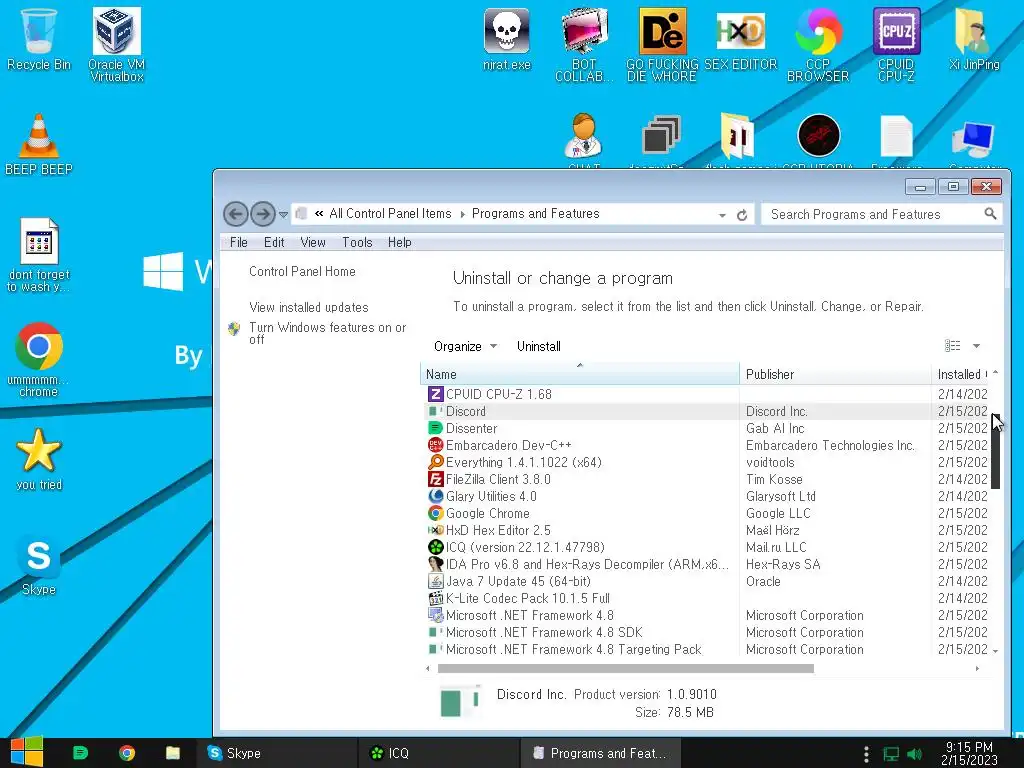The height and width of the screenshot is (768, 1024).
Task: Select the Dev-C++ icon labeled DIE
Action: click(x=662, y=44)
